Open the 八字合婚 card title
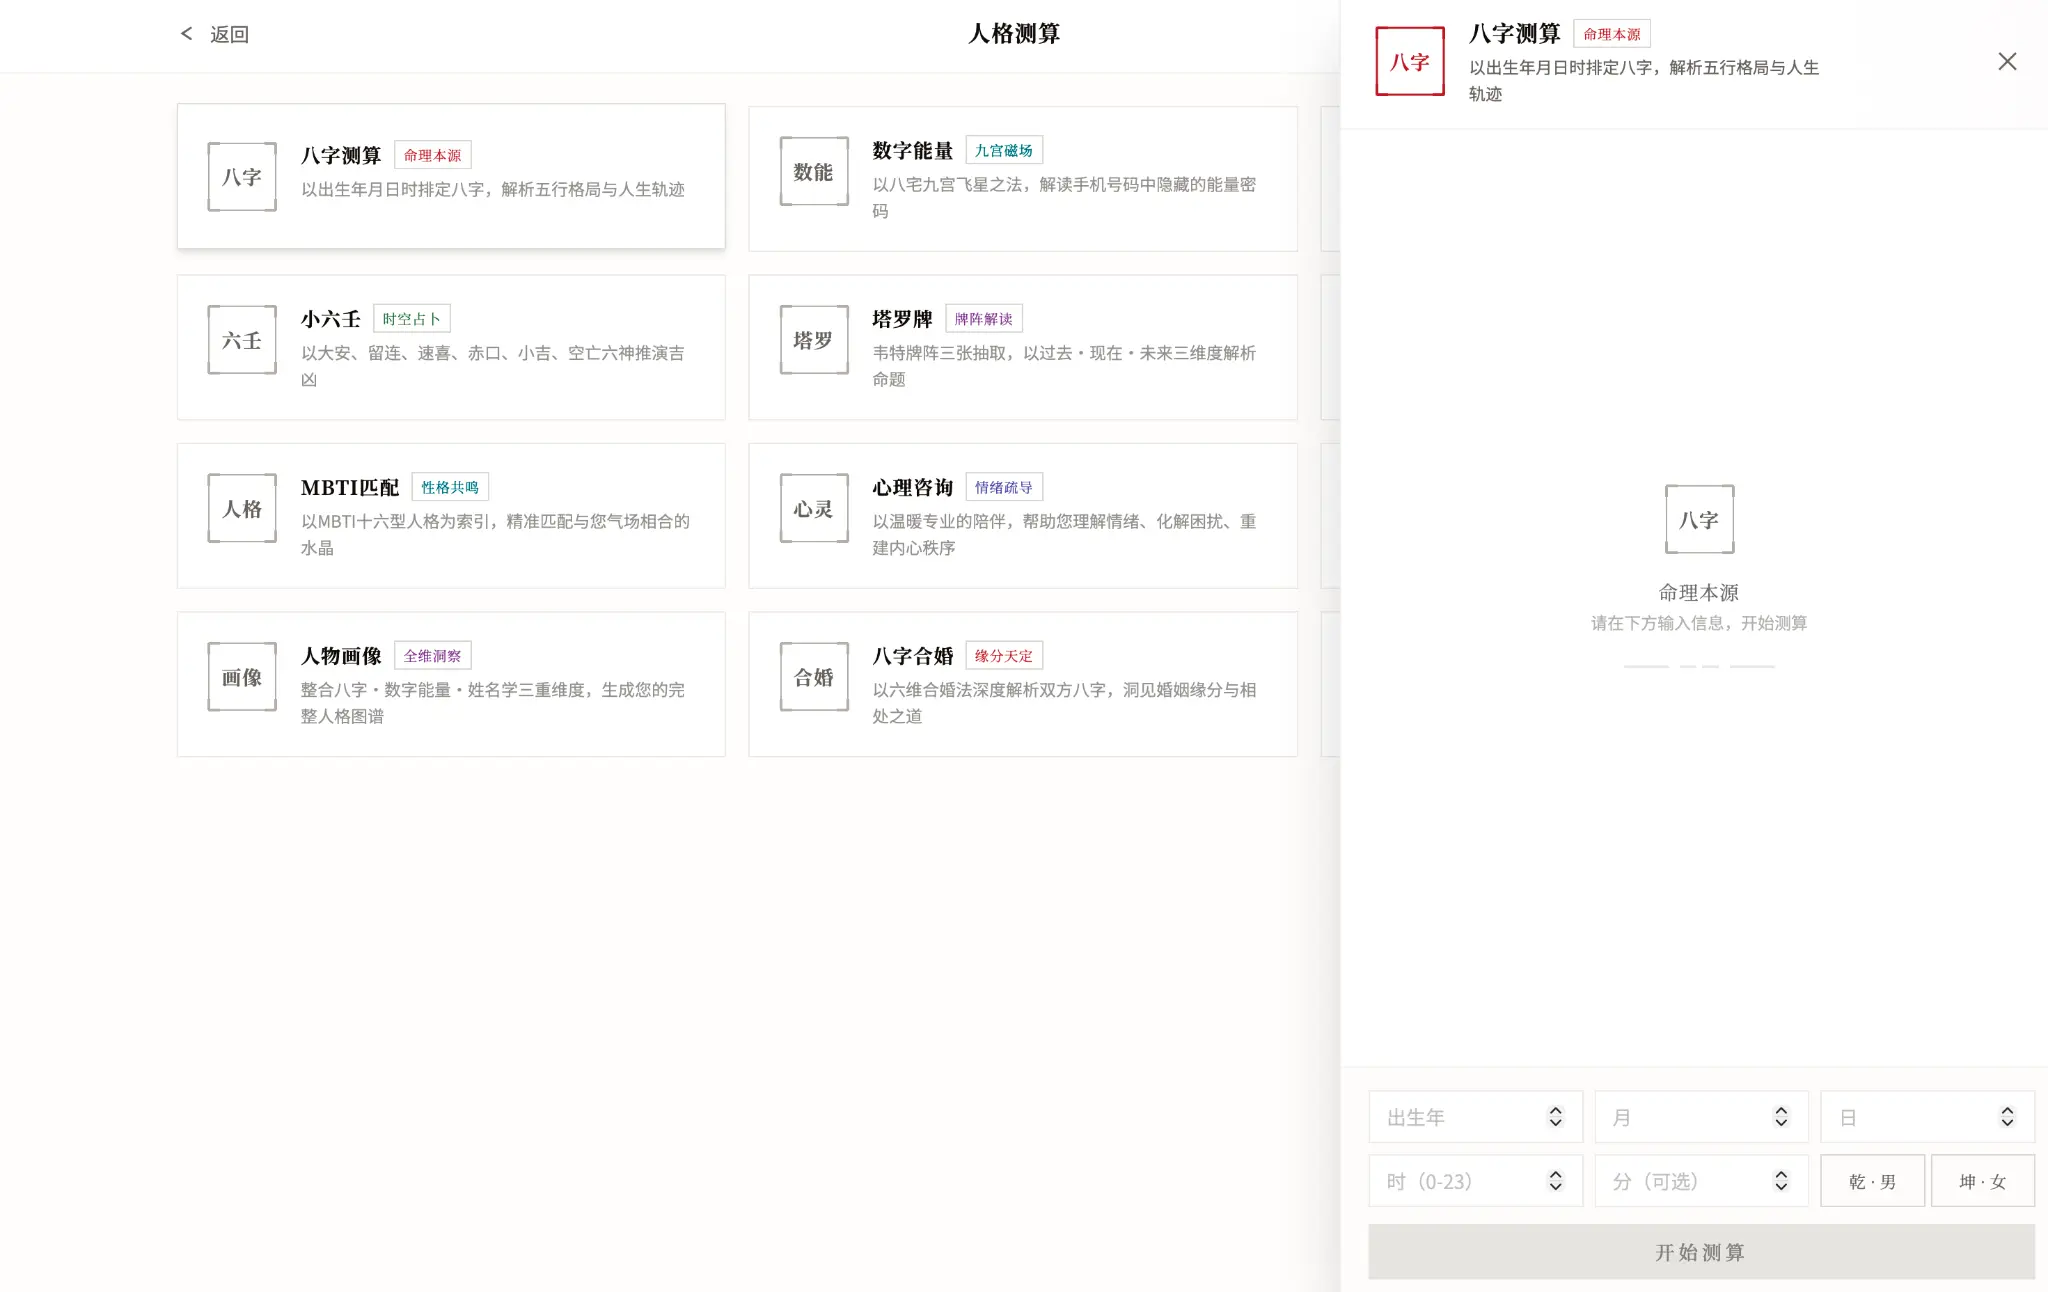 pyautogui.click(x=912, y=656)
